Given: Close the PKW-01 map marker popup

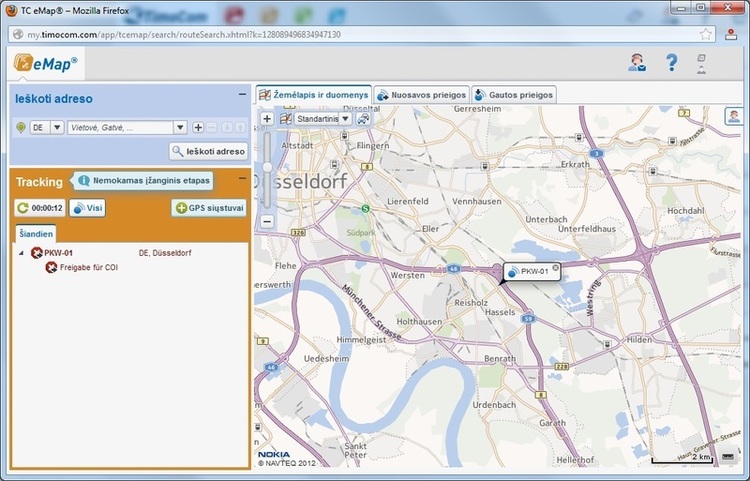Looking at the screenshot, I should [556, 268].
